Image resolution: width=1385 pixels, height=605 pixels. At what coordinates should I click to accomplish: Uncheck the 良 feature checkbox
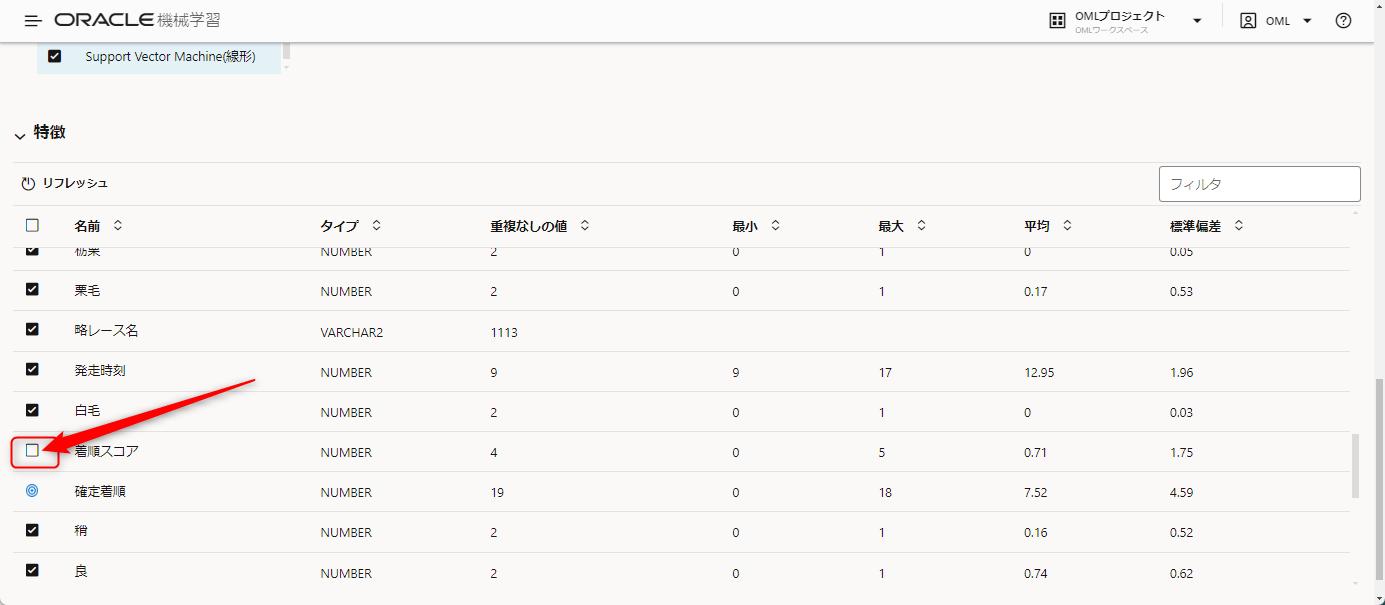click(32, 570)
